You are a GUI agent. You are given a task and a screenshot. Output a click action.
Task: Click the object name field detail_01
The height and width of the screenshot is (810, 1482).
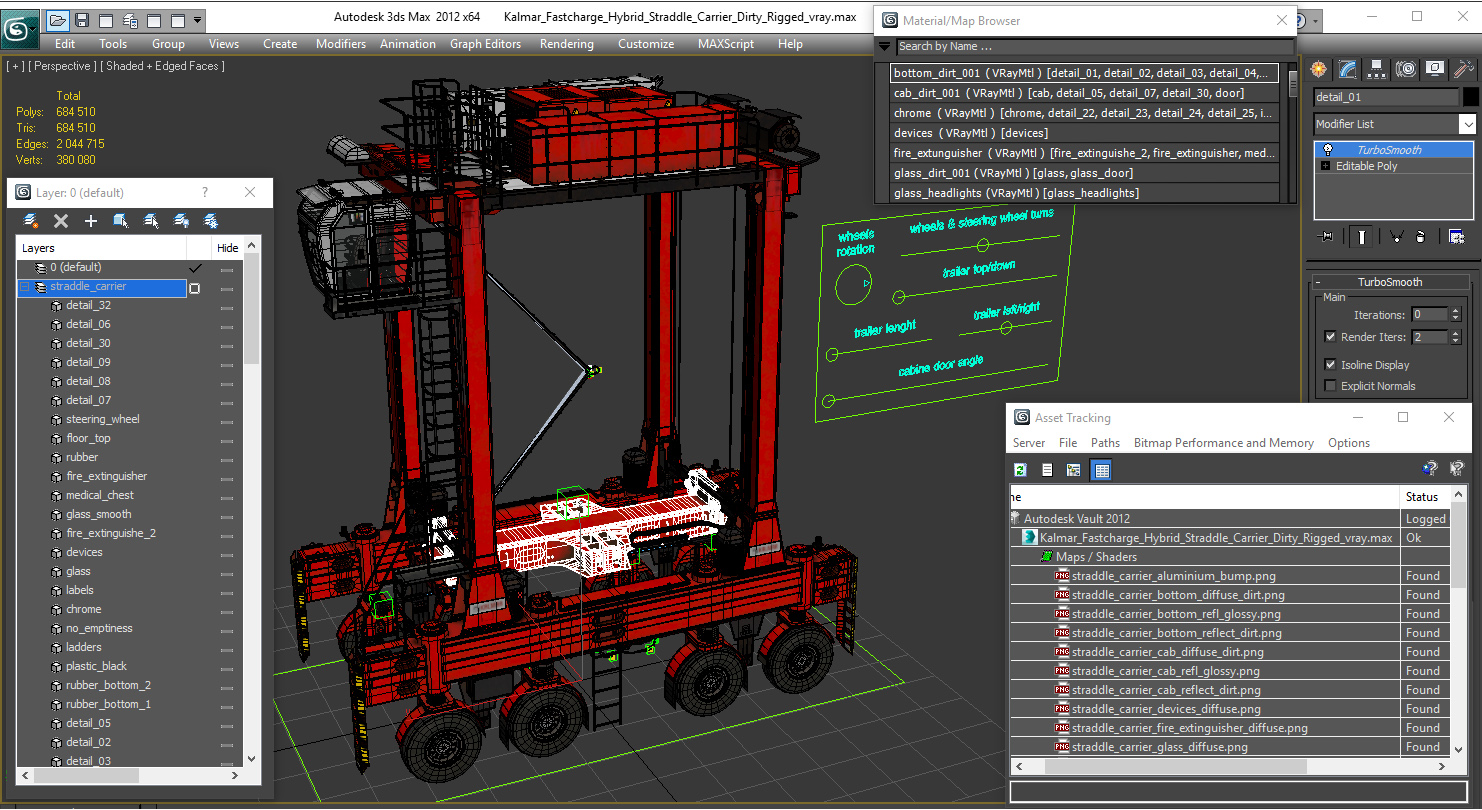click(x=1386, y=97)
